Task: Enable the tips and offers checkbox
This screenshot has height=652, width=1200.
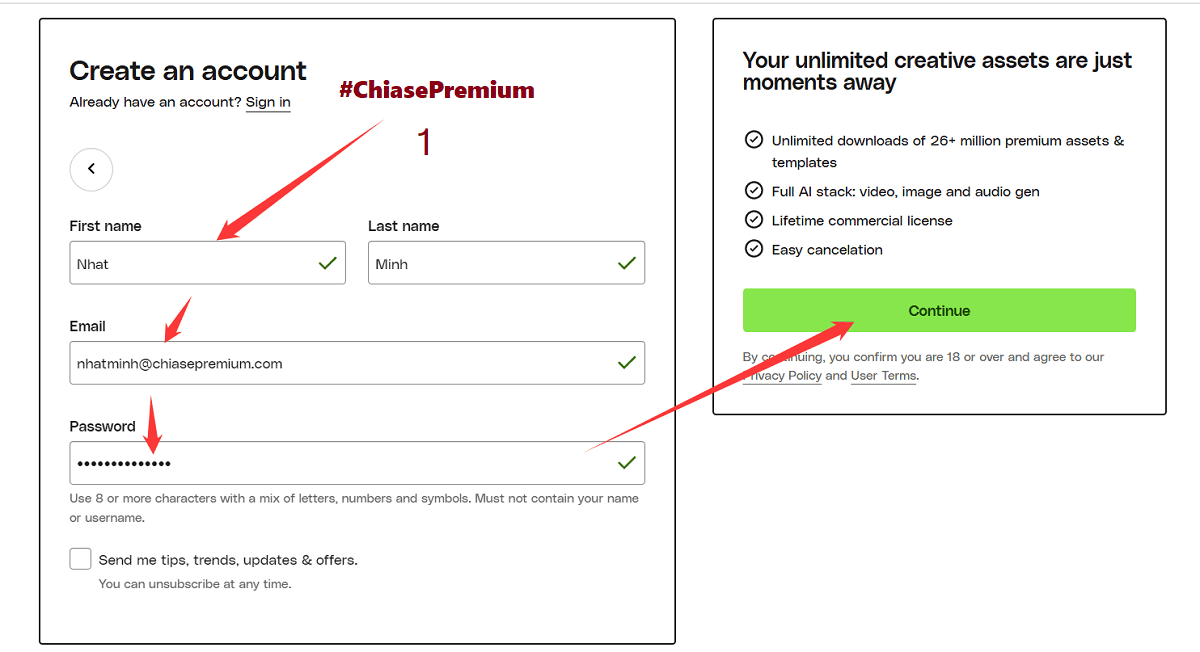Action: click(81, 559)
